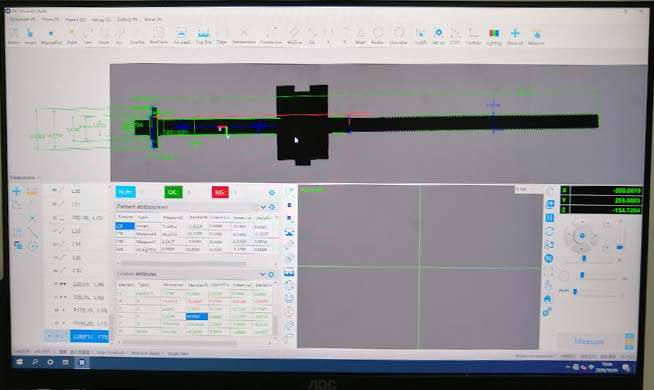Click the gear icon right of NG button
Screen dimensions: 654x390
[x=272, y=192]
